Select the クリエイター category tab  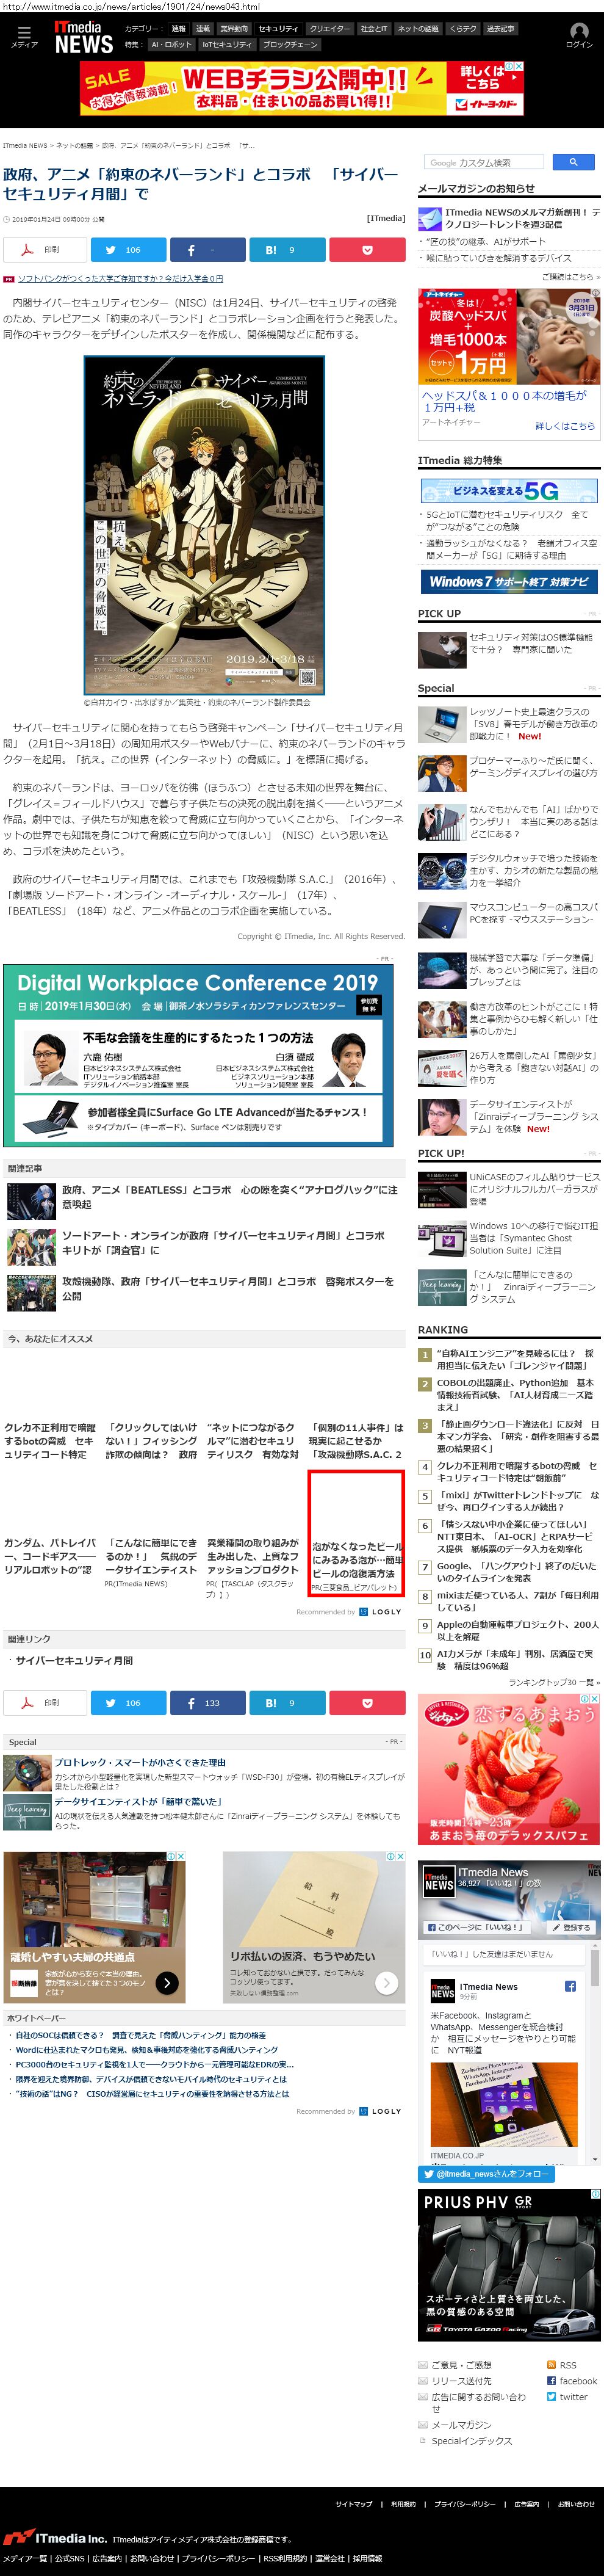coord(329,29)
